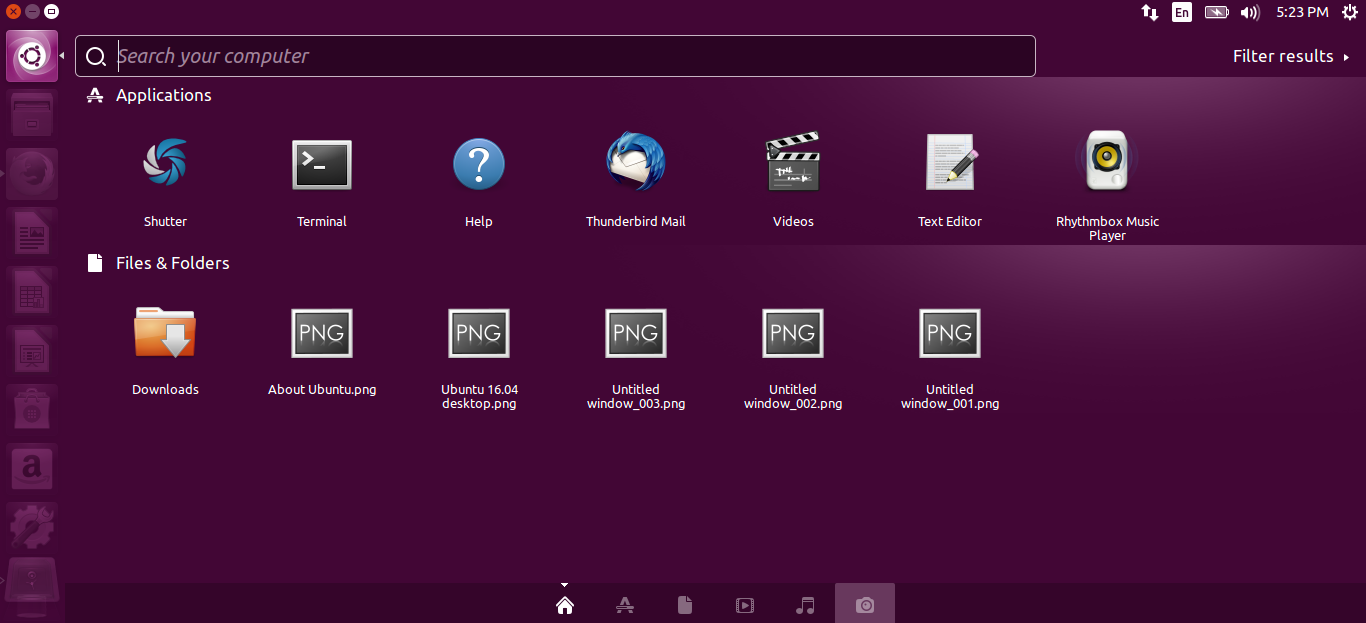
Task: Open System Settings from the launcher
Action: coord(32,526)
